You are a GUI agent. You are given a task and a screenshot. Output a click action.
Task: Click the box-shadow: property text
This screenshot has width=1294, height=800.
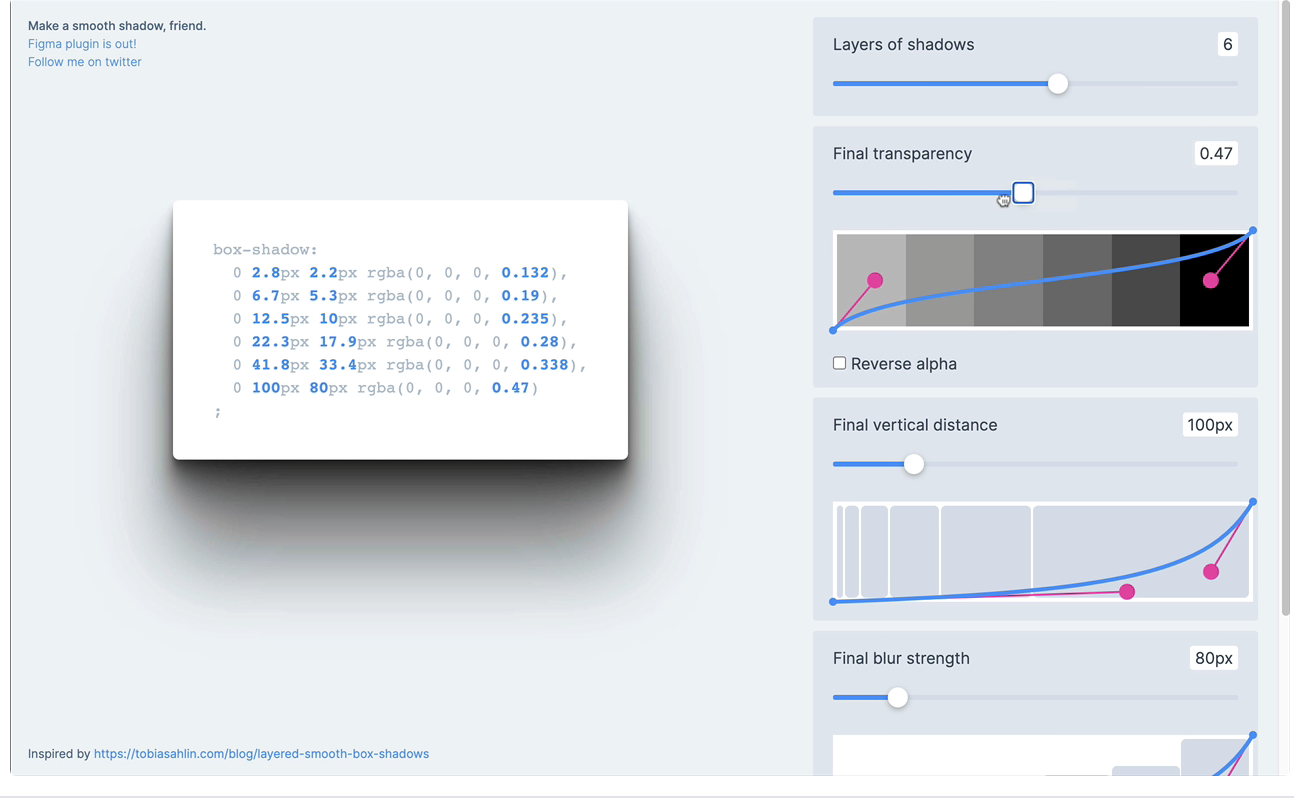point(265,250)
